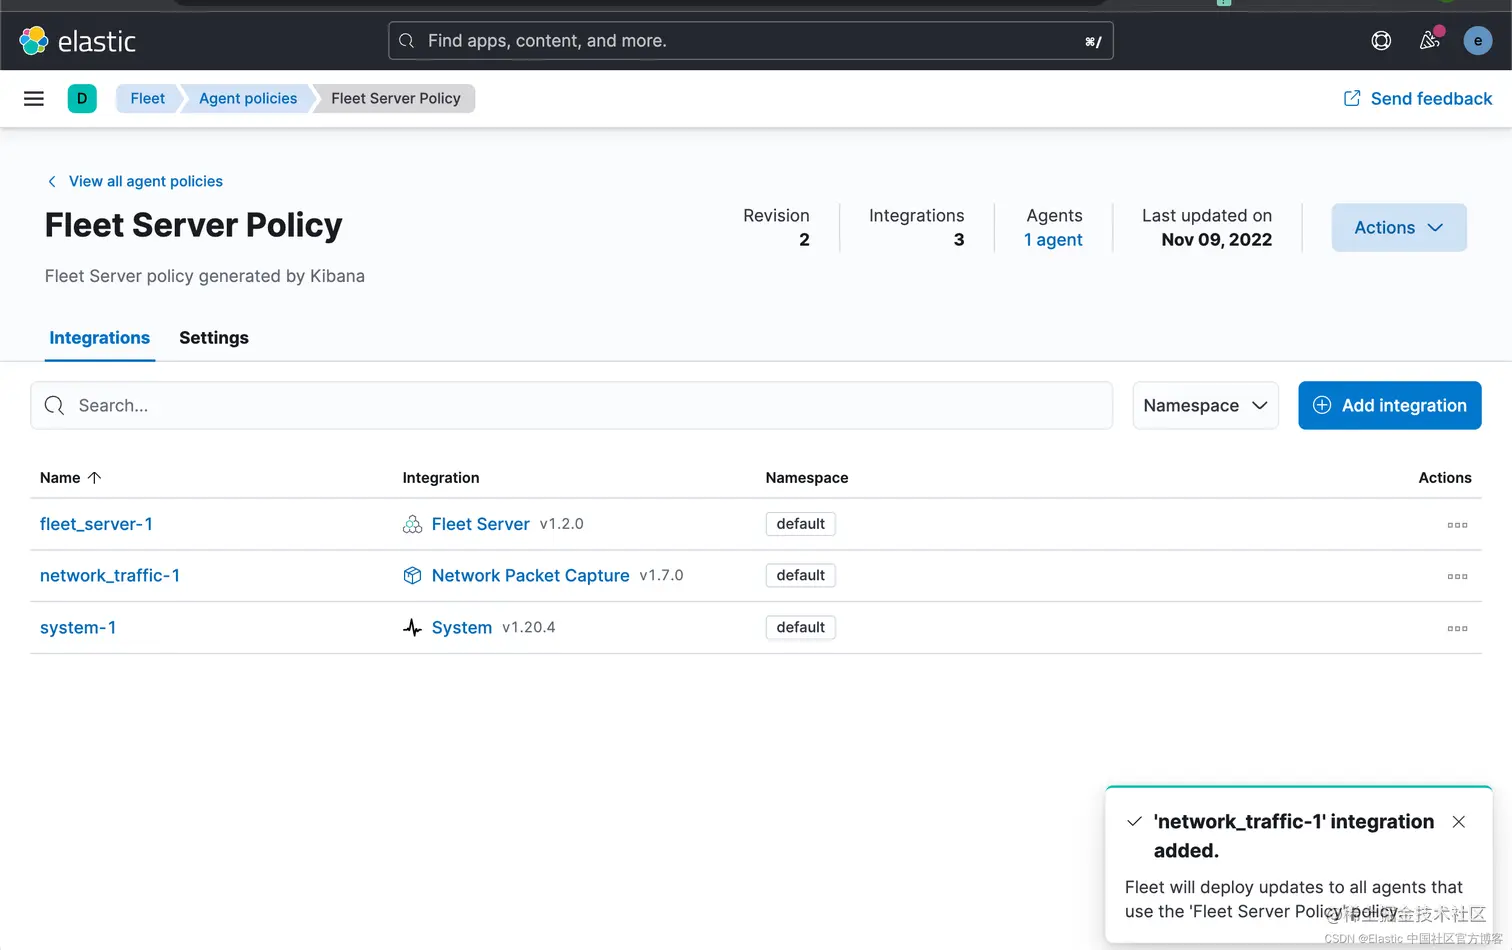Click the Integrations count 3
Screen dimensions: 1512x950
pyautogui.click(x=959, y=240)
